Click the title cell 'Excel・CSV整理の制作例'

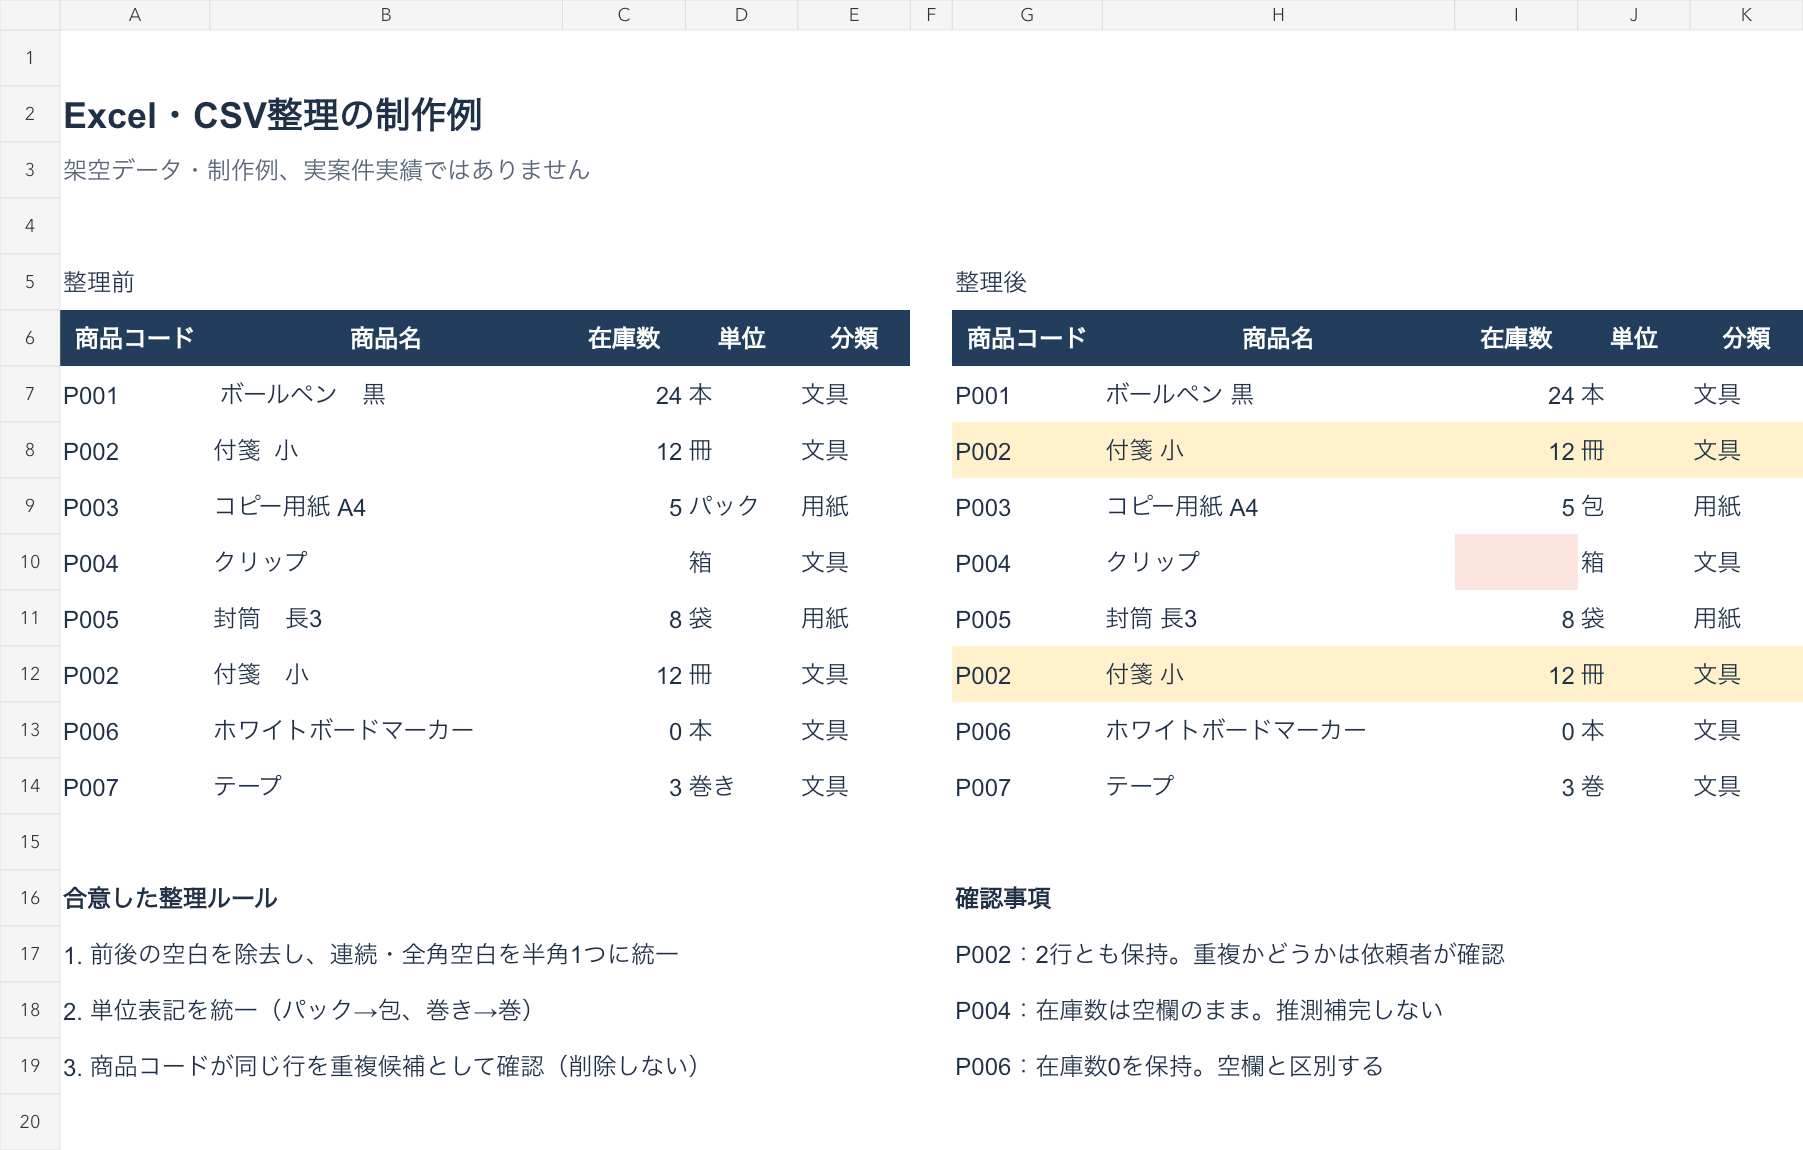pyautogui.click(x=273, y=115)
